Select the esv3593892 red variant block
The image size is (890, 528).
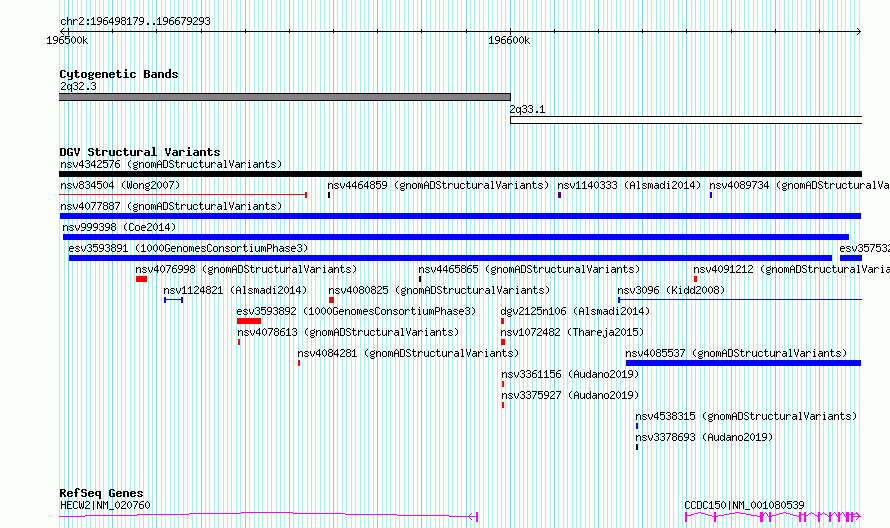249,321
